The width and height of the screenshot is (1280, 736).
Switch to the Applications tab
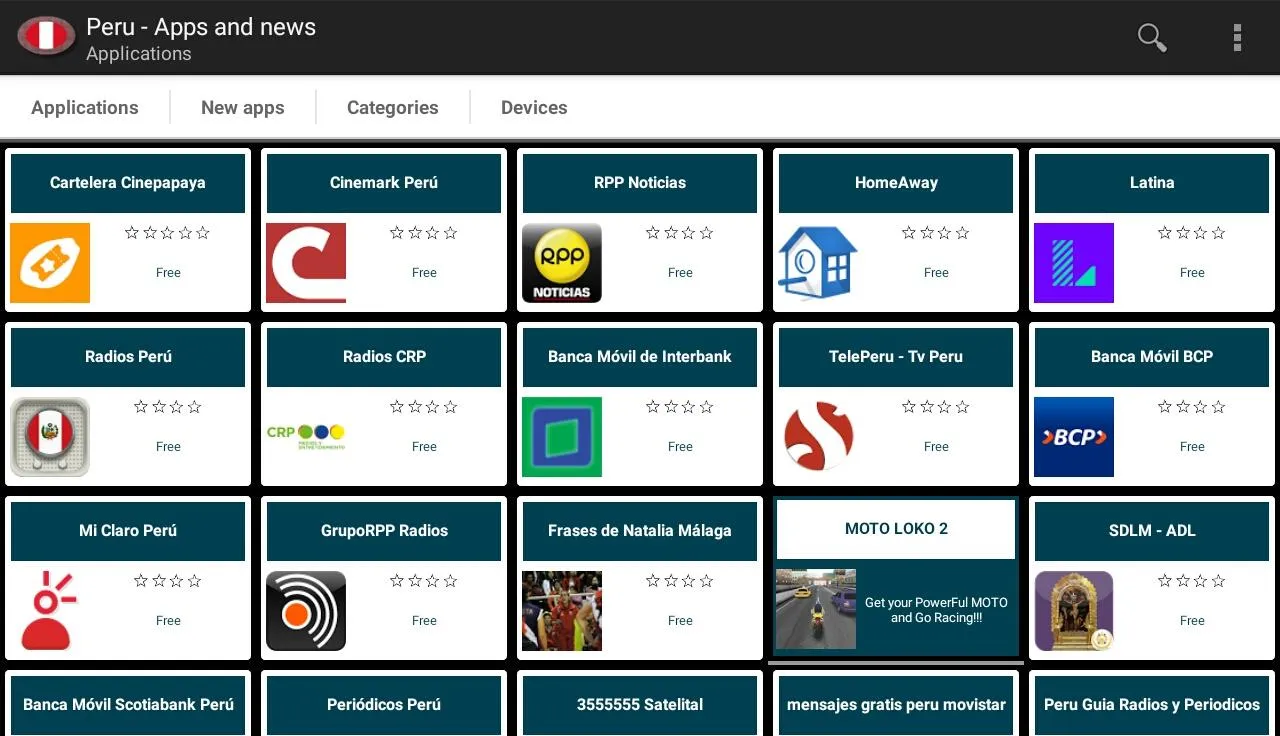pos(85,108)
